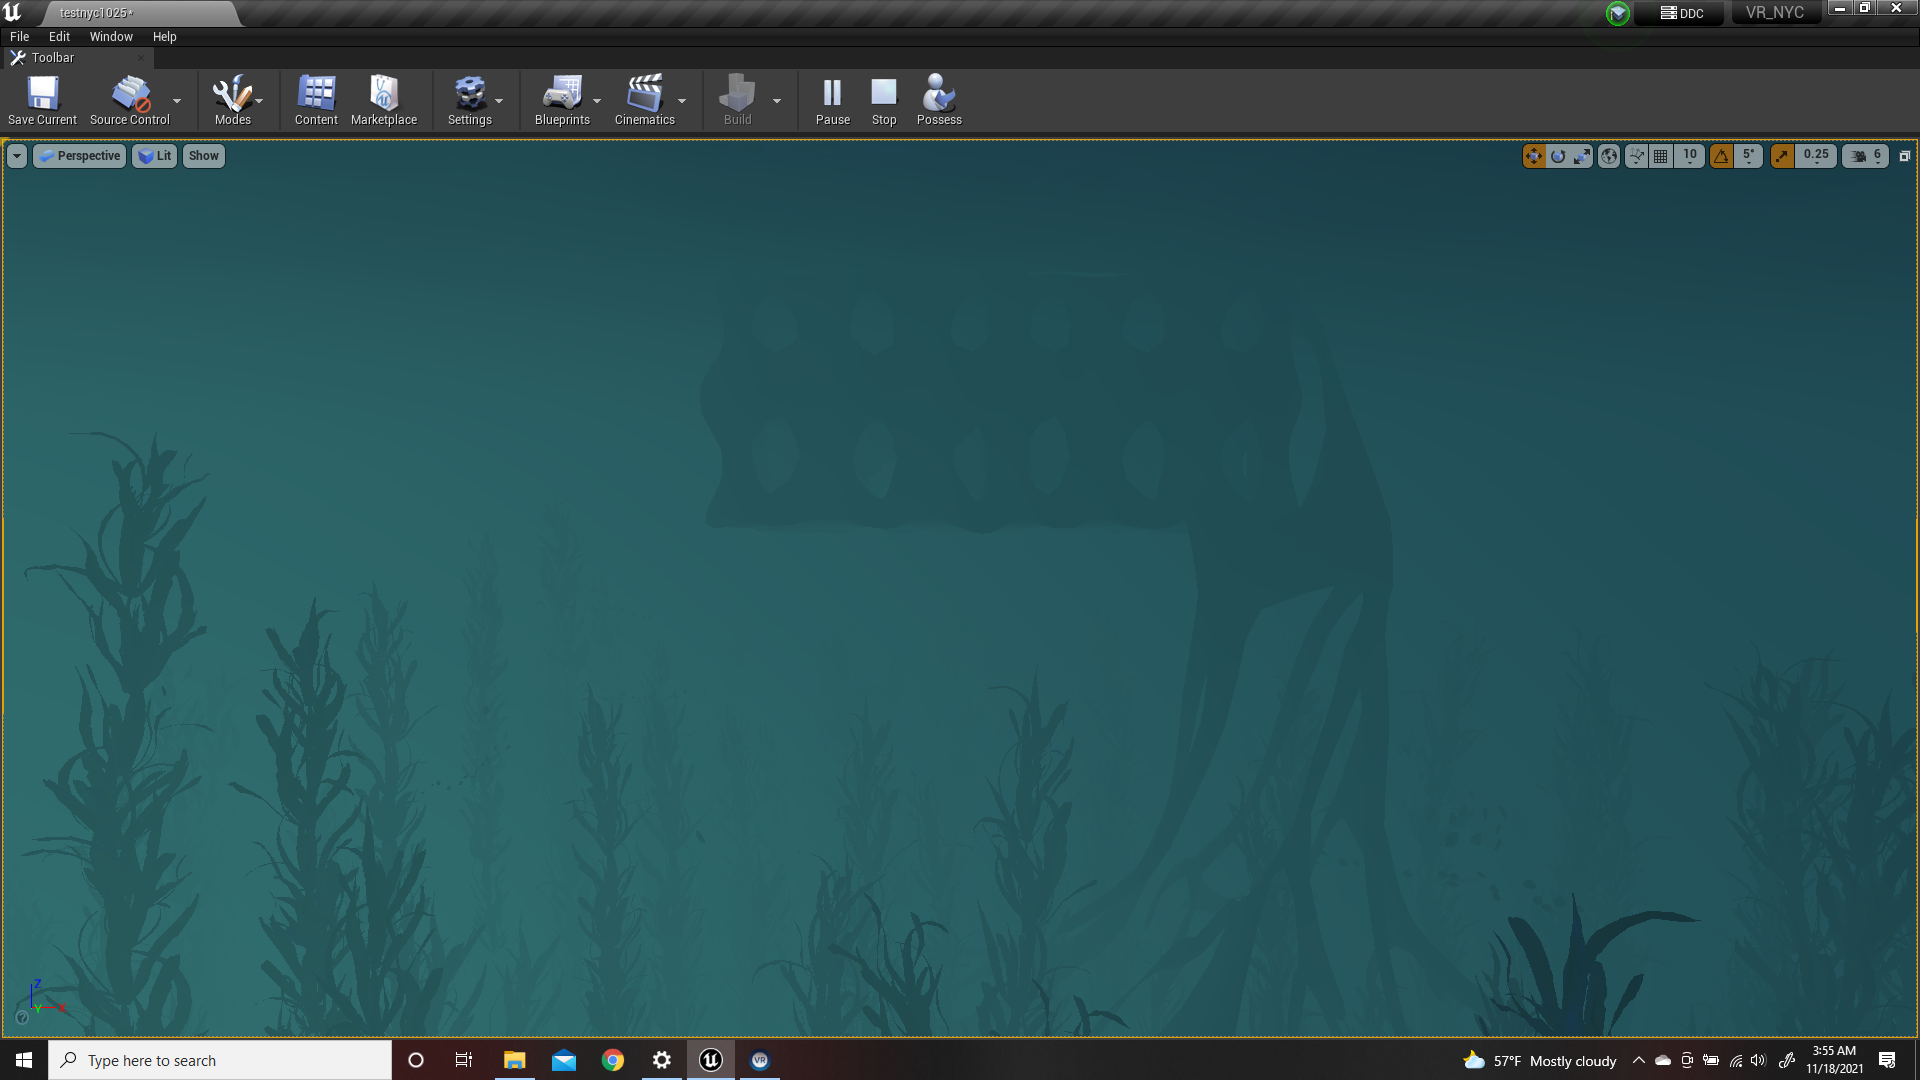The width and height of the screenshot is (1920, 1080).
Task: Click Possess to control the player
Action: coord(939,100)
